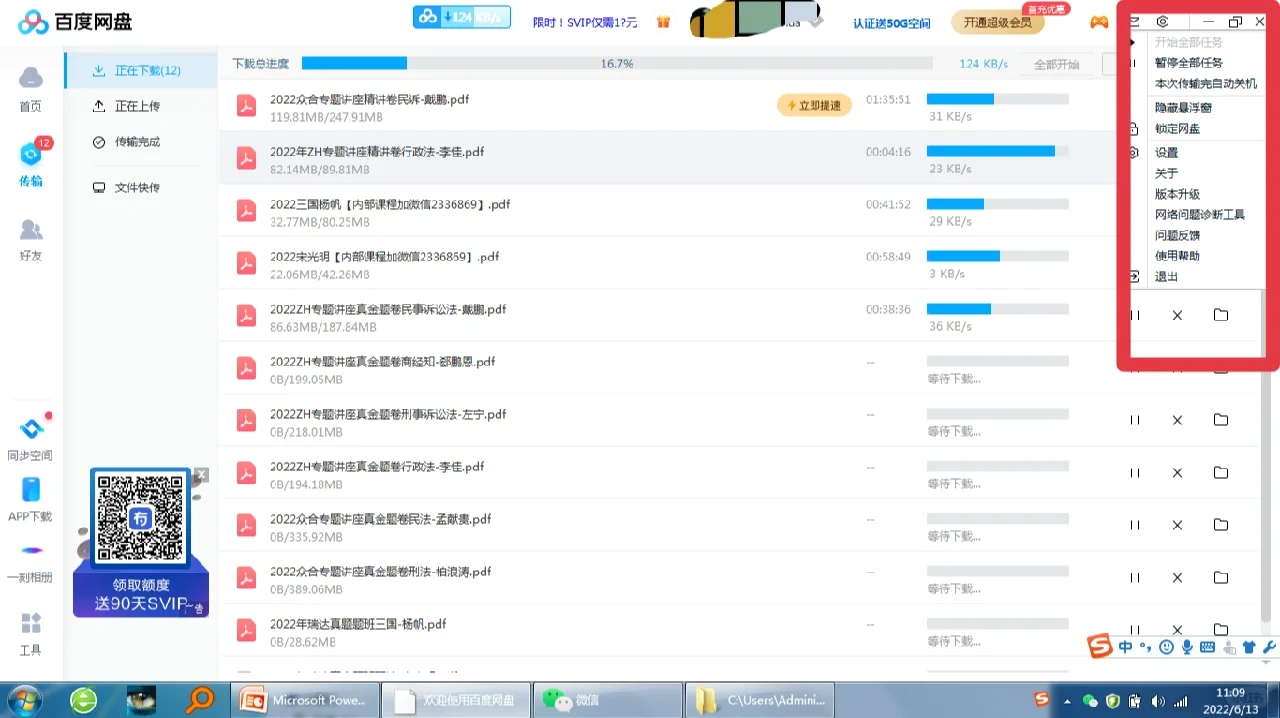This screenshot has height=718, width=1280.
Task: Open Windows Start menu
Action: coord(23,700)
